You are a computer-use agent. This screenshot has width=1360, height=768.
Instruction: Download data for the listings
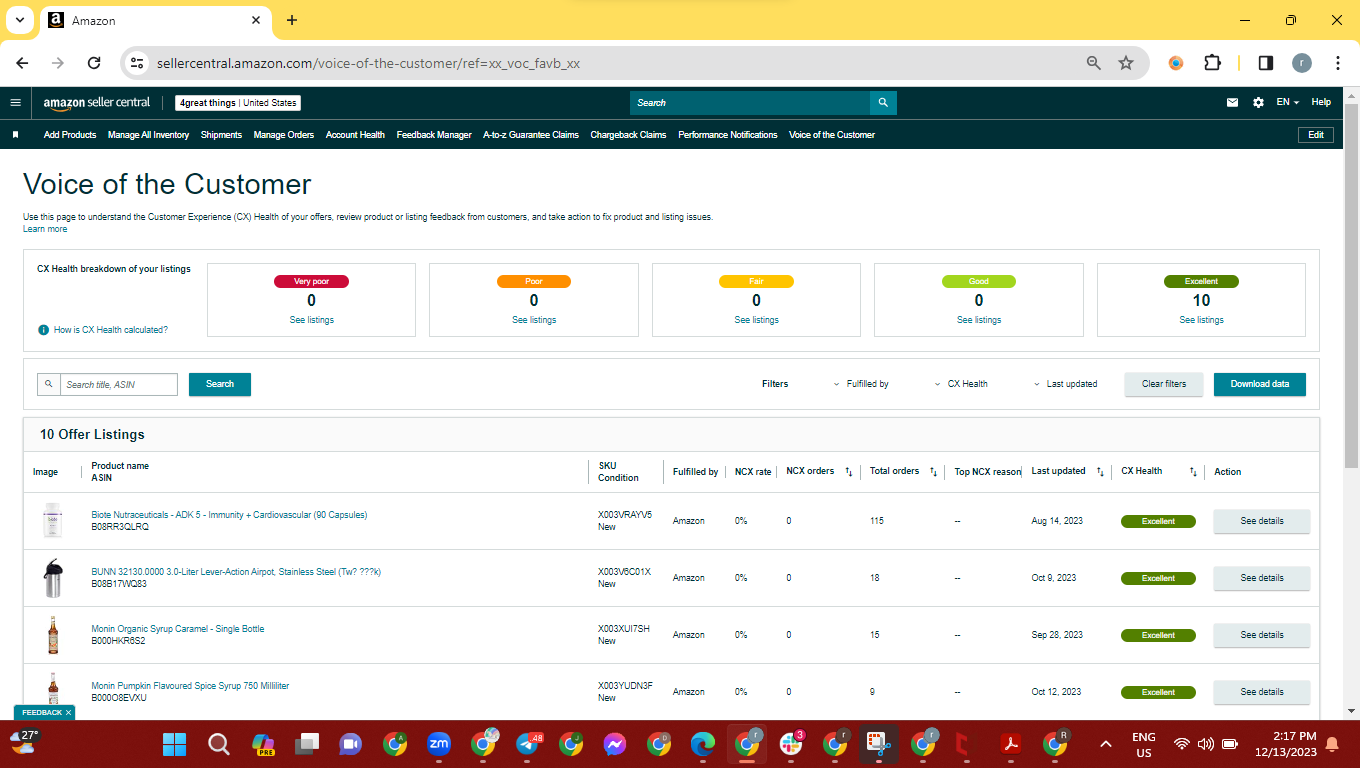click(1260, 384)
